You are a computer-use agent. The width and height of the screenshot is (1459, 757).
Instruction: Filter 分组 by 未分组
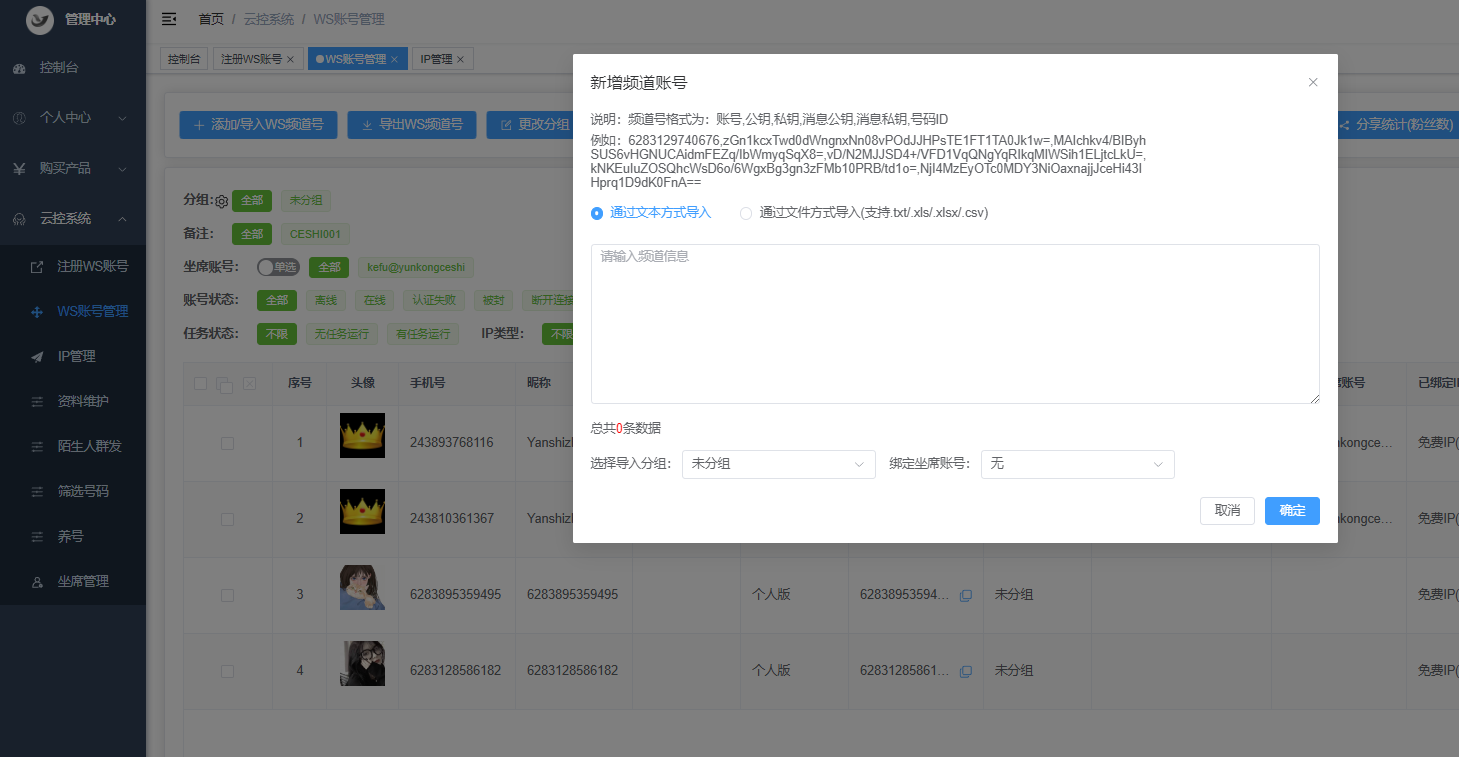coord(305,200)
